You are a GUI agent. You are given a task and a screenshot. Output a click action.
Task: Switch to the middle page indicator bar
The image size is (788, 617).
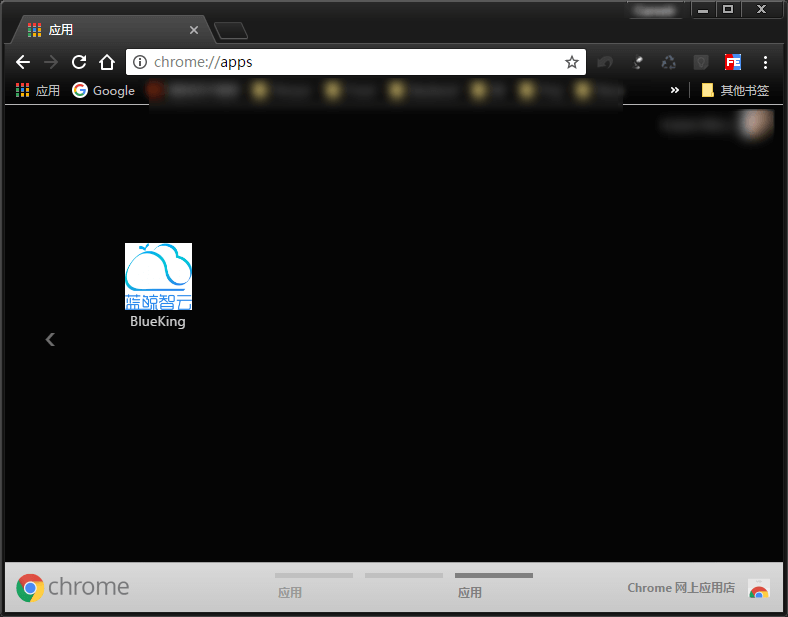404,576
